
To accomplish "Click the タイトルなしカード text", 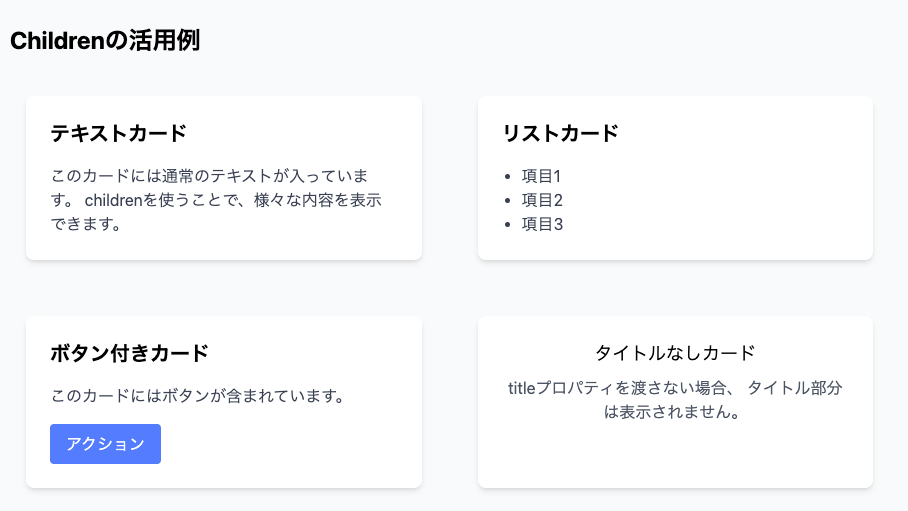I will click(x=675, y=353).
